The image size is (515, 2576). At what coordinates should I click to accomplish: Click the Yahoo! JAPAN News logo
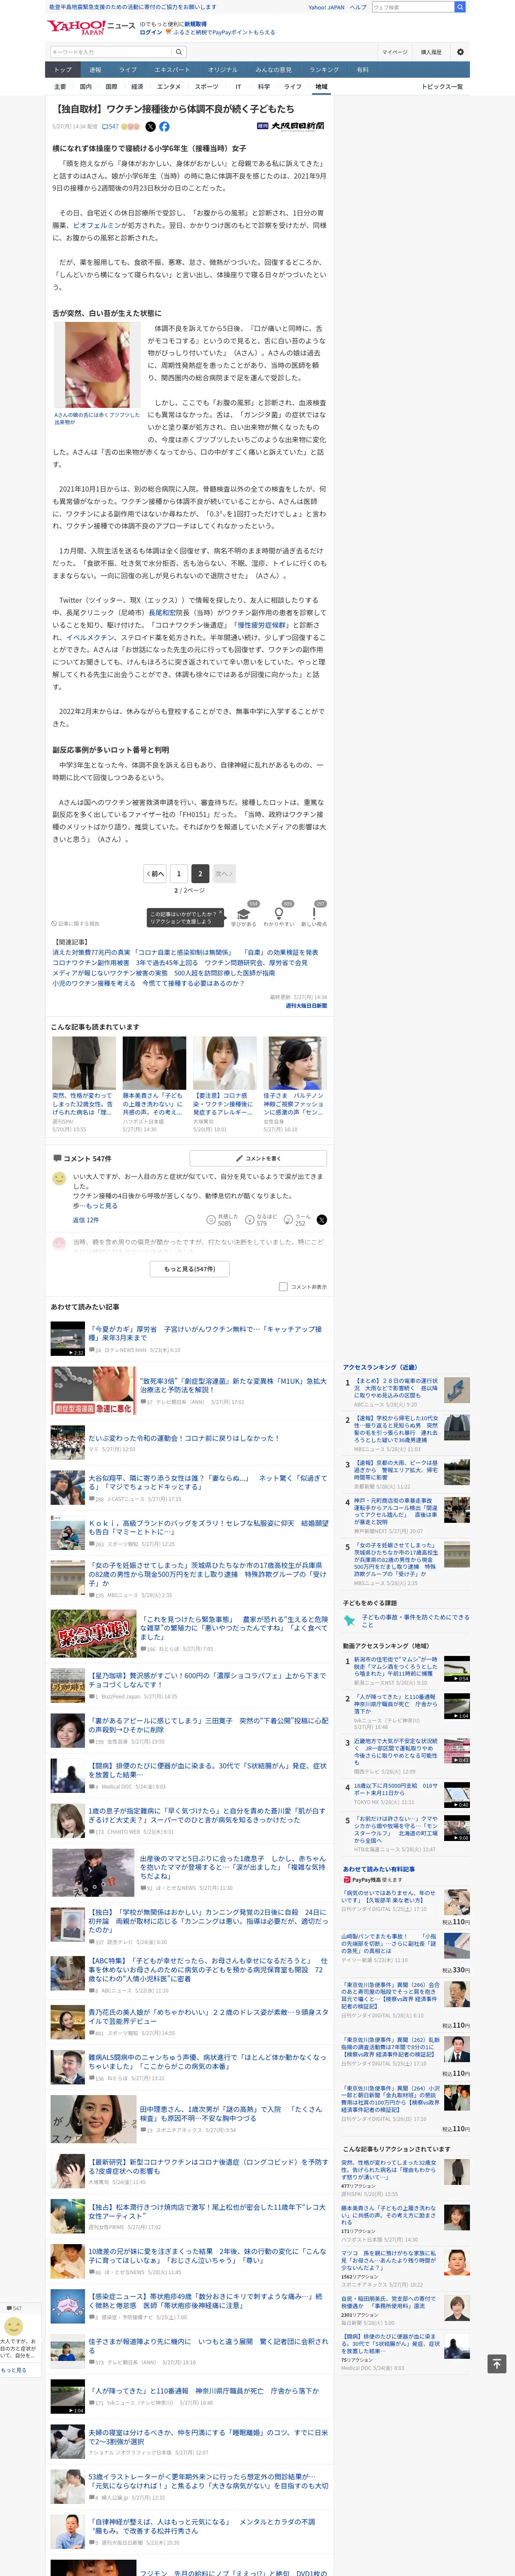click(90, 27)
